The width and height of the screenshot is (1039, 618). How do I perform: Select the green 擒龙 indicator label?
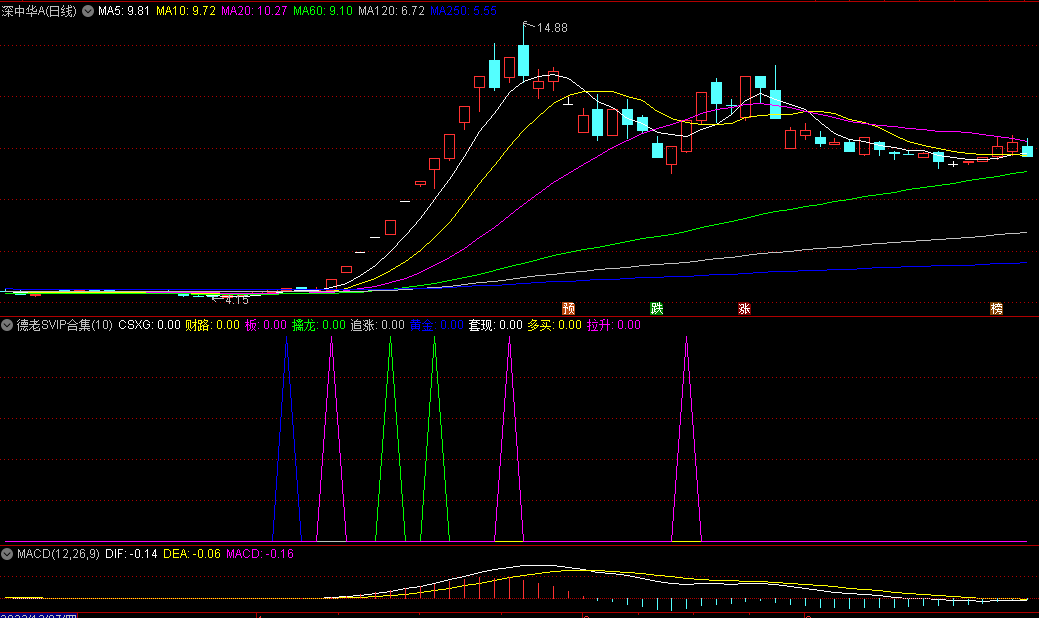click(318, 325)
